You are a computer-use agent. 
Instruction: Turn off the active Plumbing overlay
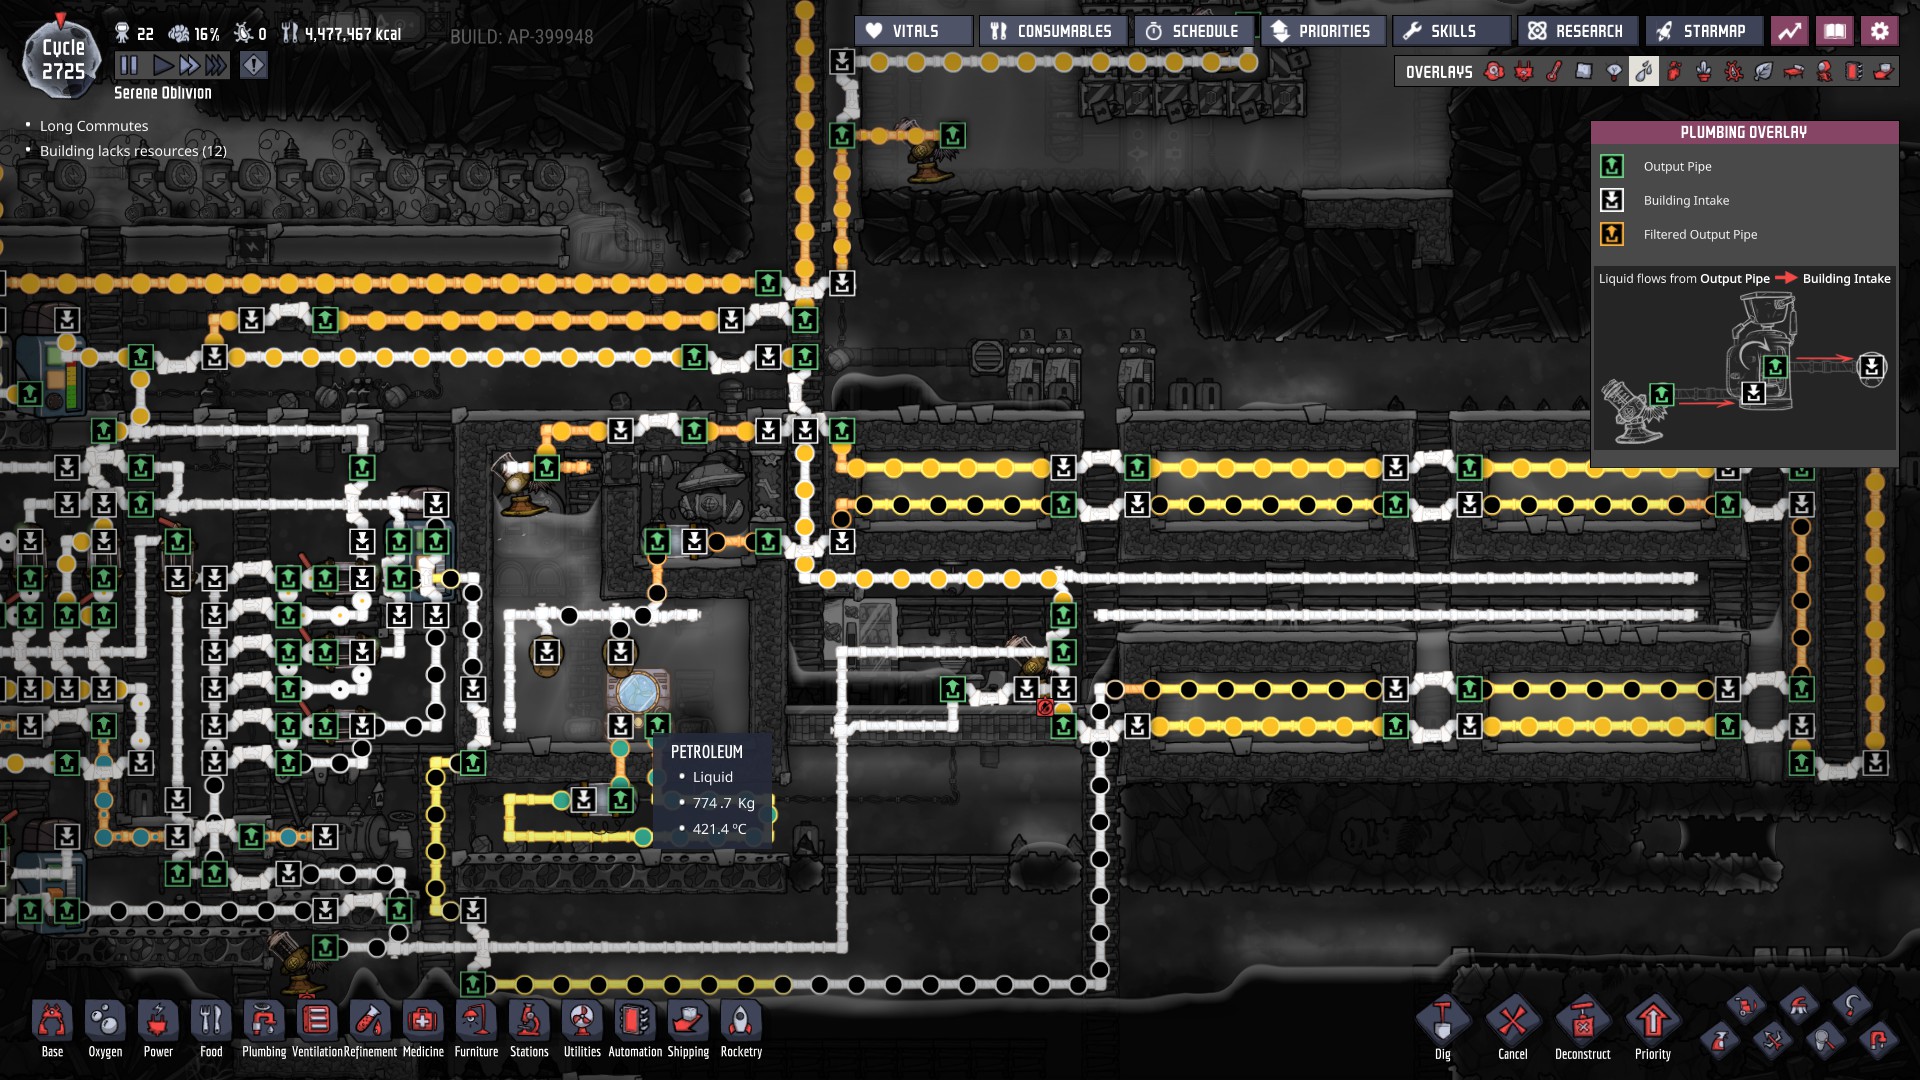(x=1644, y=72)
